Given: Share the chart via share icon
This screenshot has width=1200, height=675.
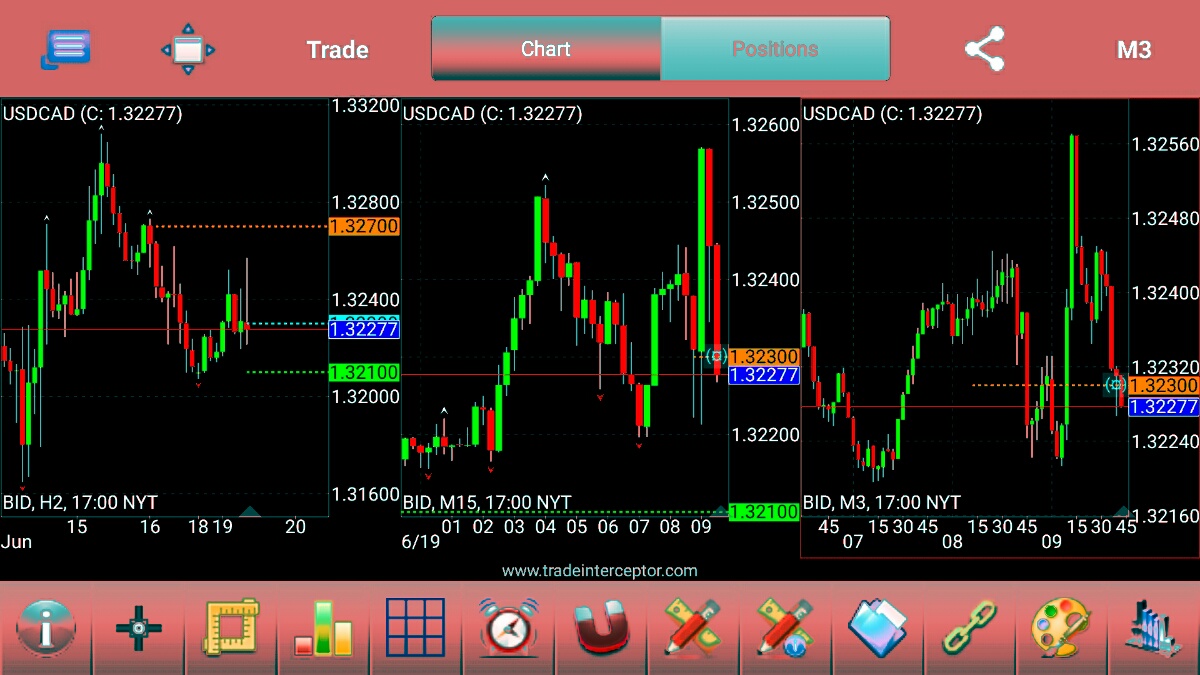Looking at the screenshot, I should click(984, 49).
